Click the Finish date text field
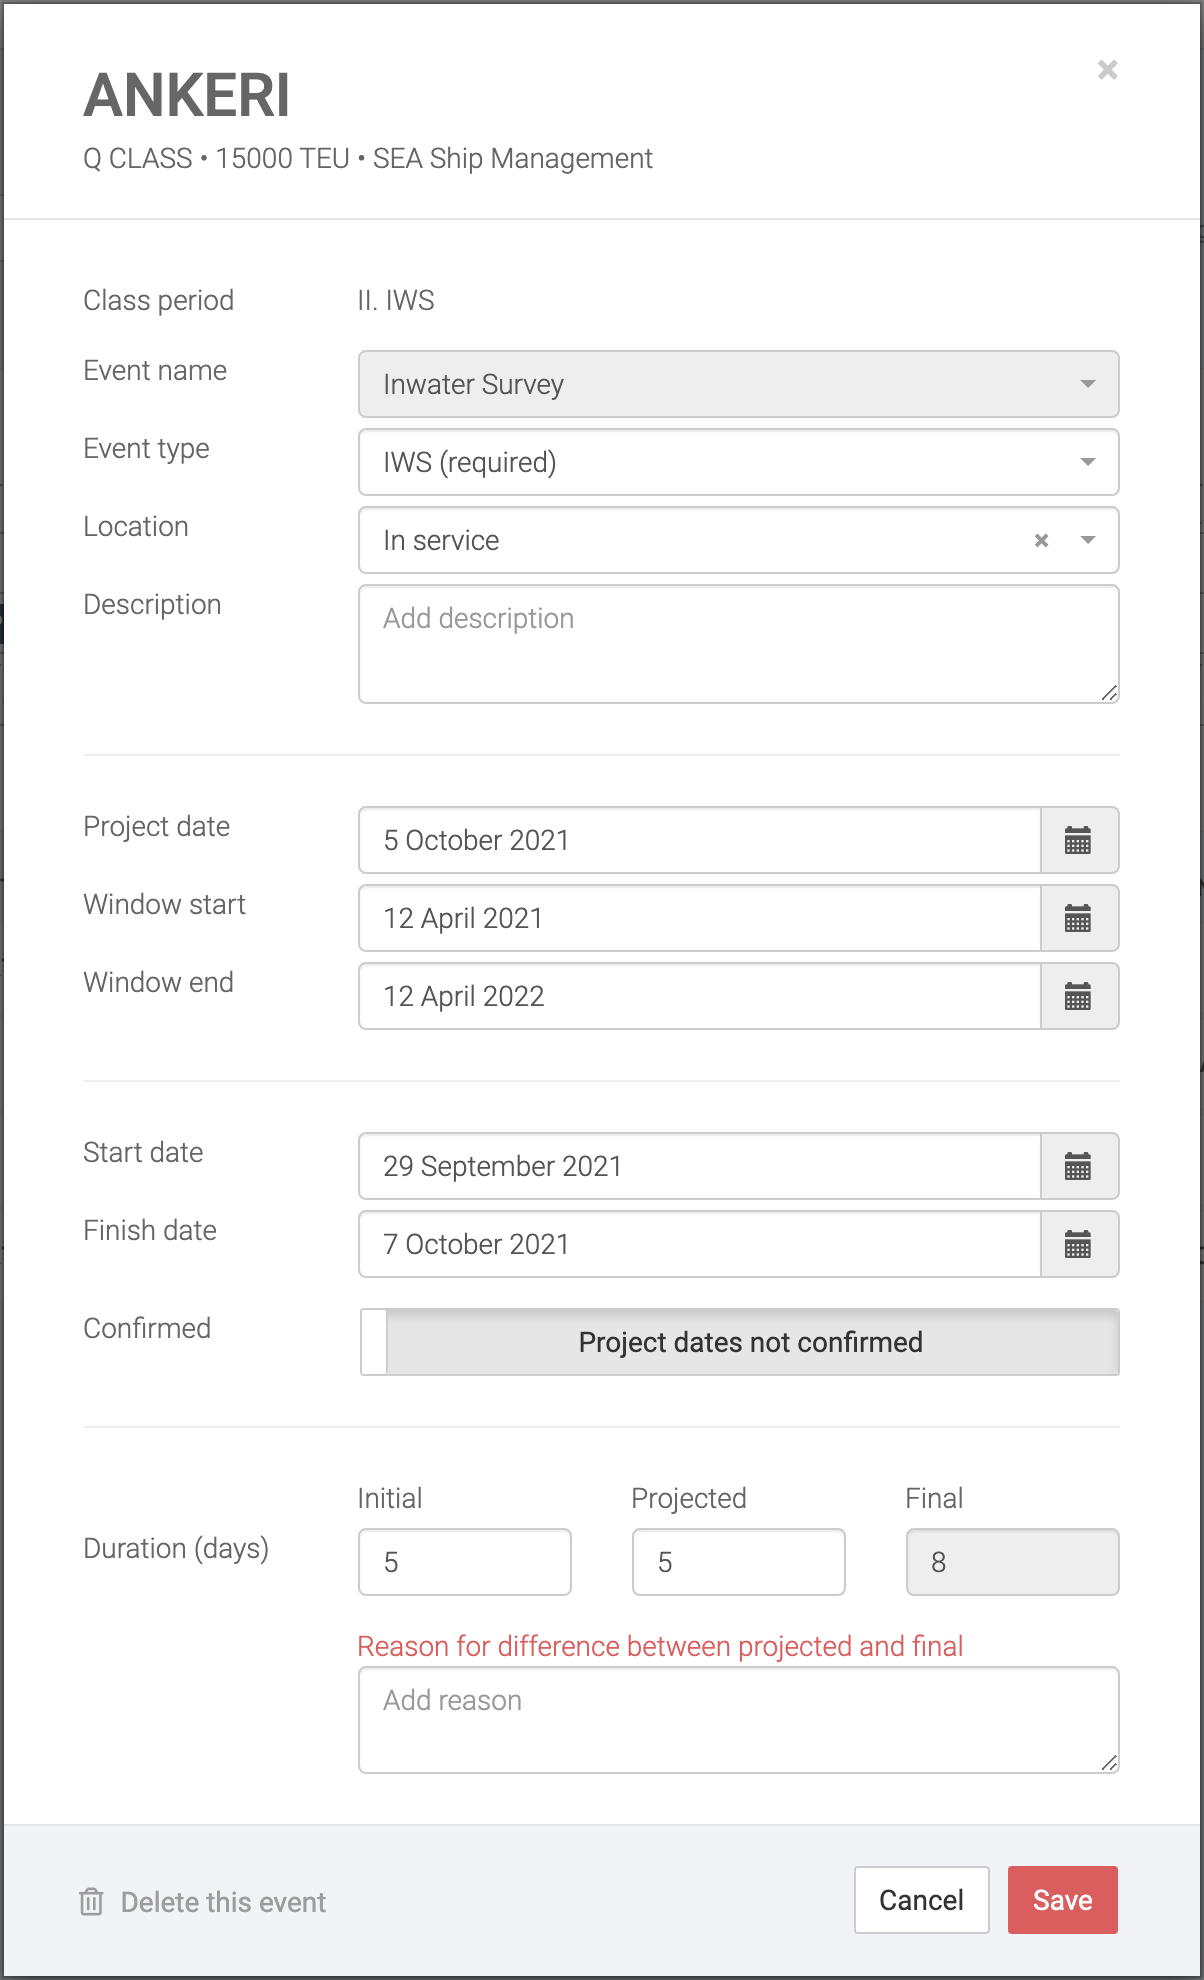The image size is (1204, 1980). (x=699, y=1244)
